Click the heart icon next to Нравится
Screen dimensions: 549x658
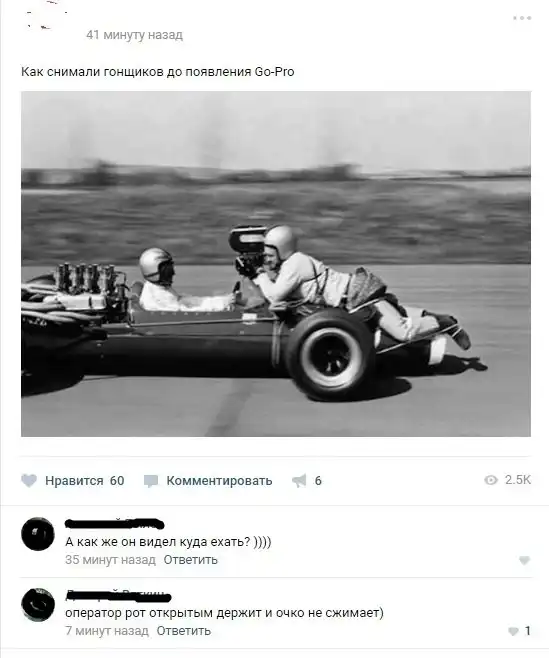[x=29, y=480]
